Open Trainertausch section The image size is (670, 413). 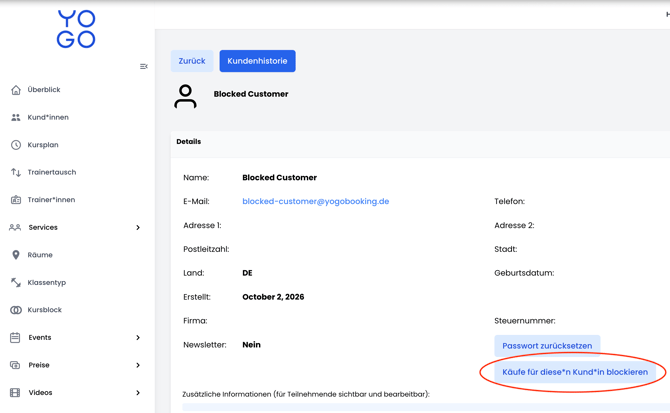52,172
